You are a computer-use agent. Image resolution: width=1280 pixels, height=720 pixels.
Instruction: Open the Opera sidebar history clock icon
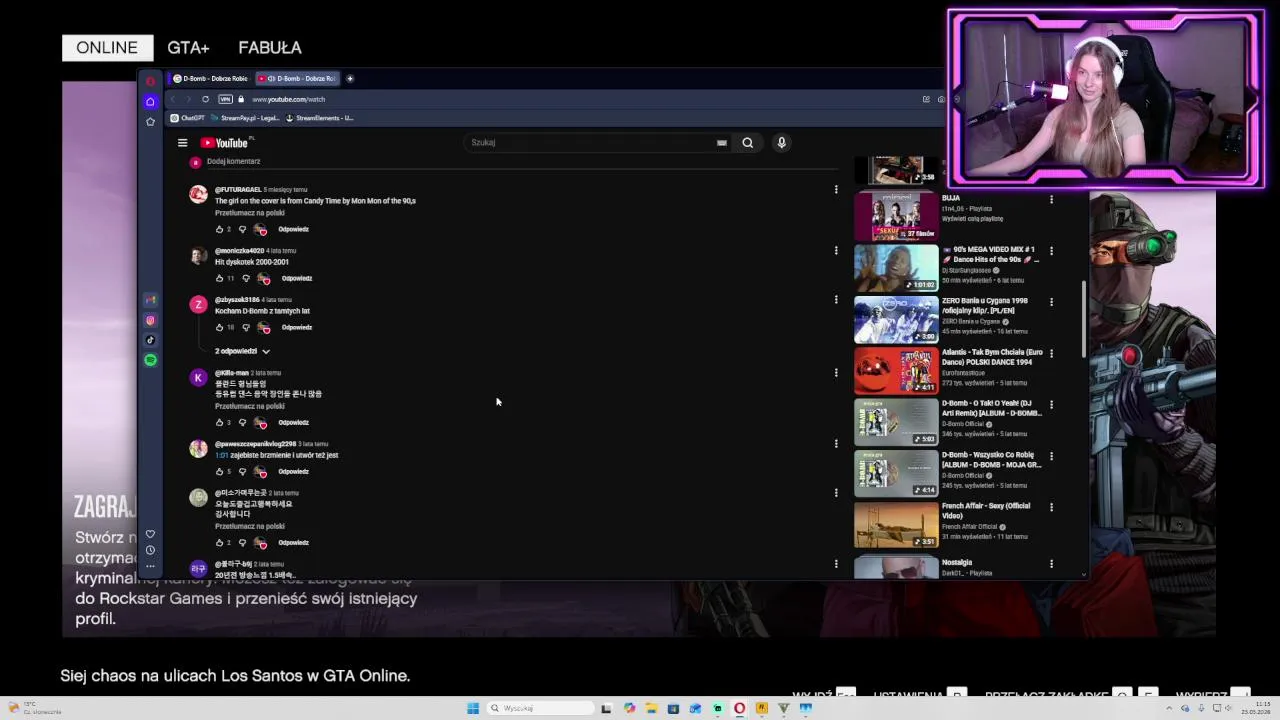tap(150, 550)
